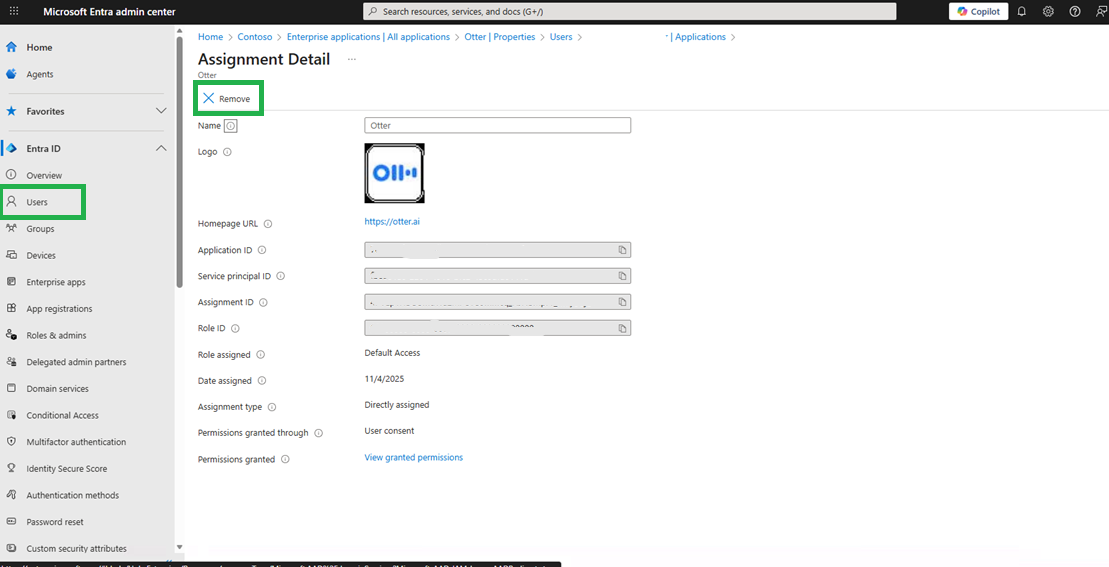The width and height of the screenshot is (1109, 567).
Task: Copy the Assignment ID value
Action: (x=622, y=302)
